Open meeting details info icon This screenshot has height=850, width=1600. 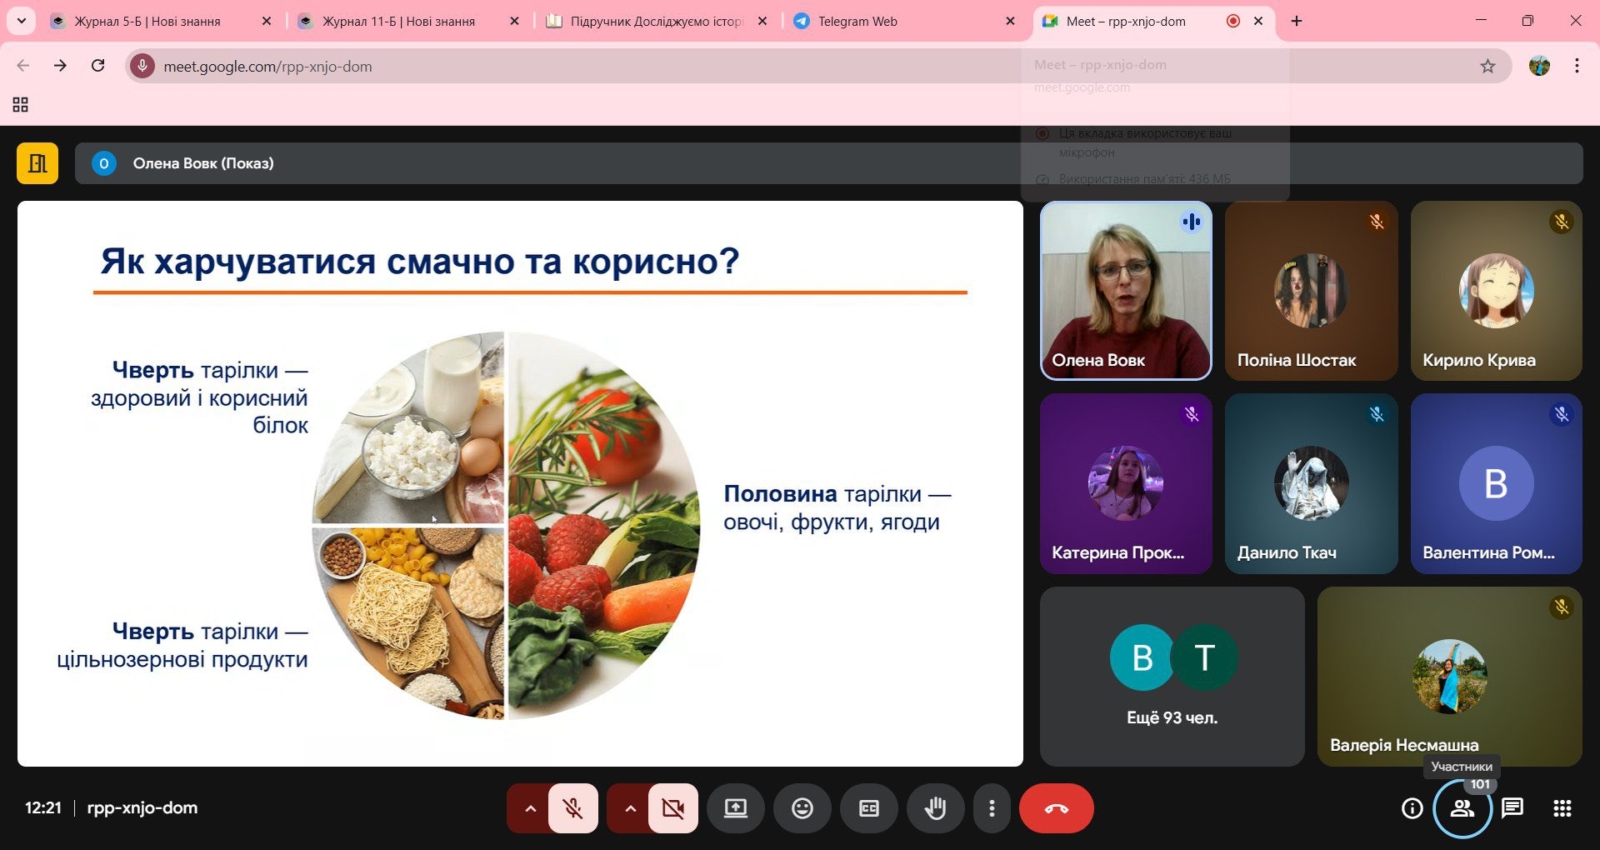[x=1412, y=808]
